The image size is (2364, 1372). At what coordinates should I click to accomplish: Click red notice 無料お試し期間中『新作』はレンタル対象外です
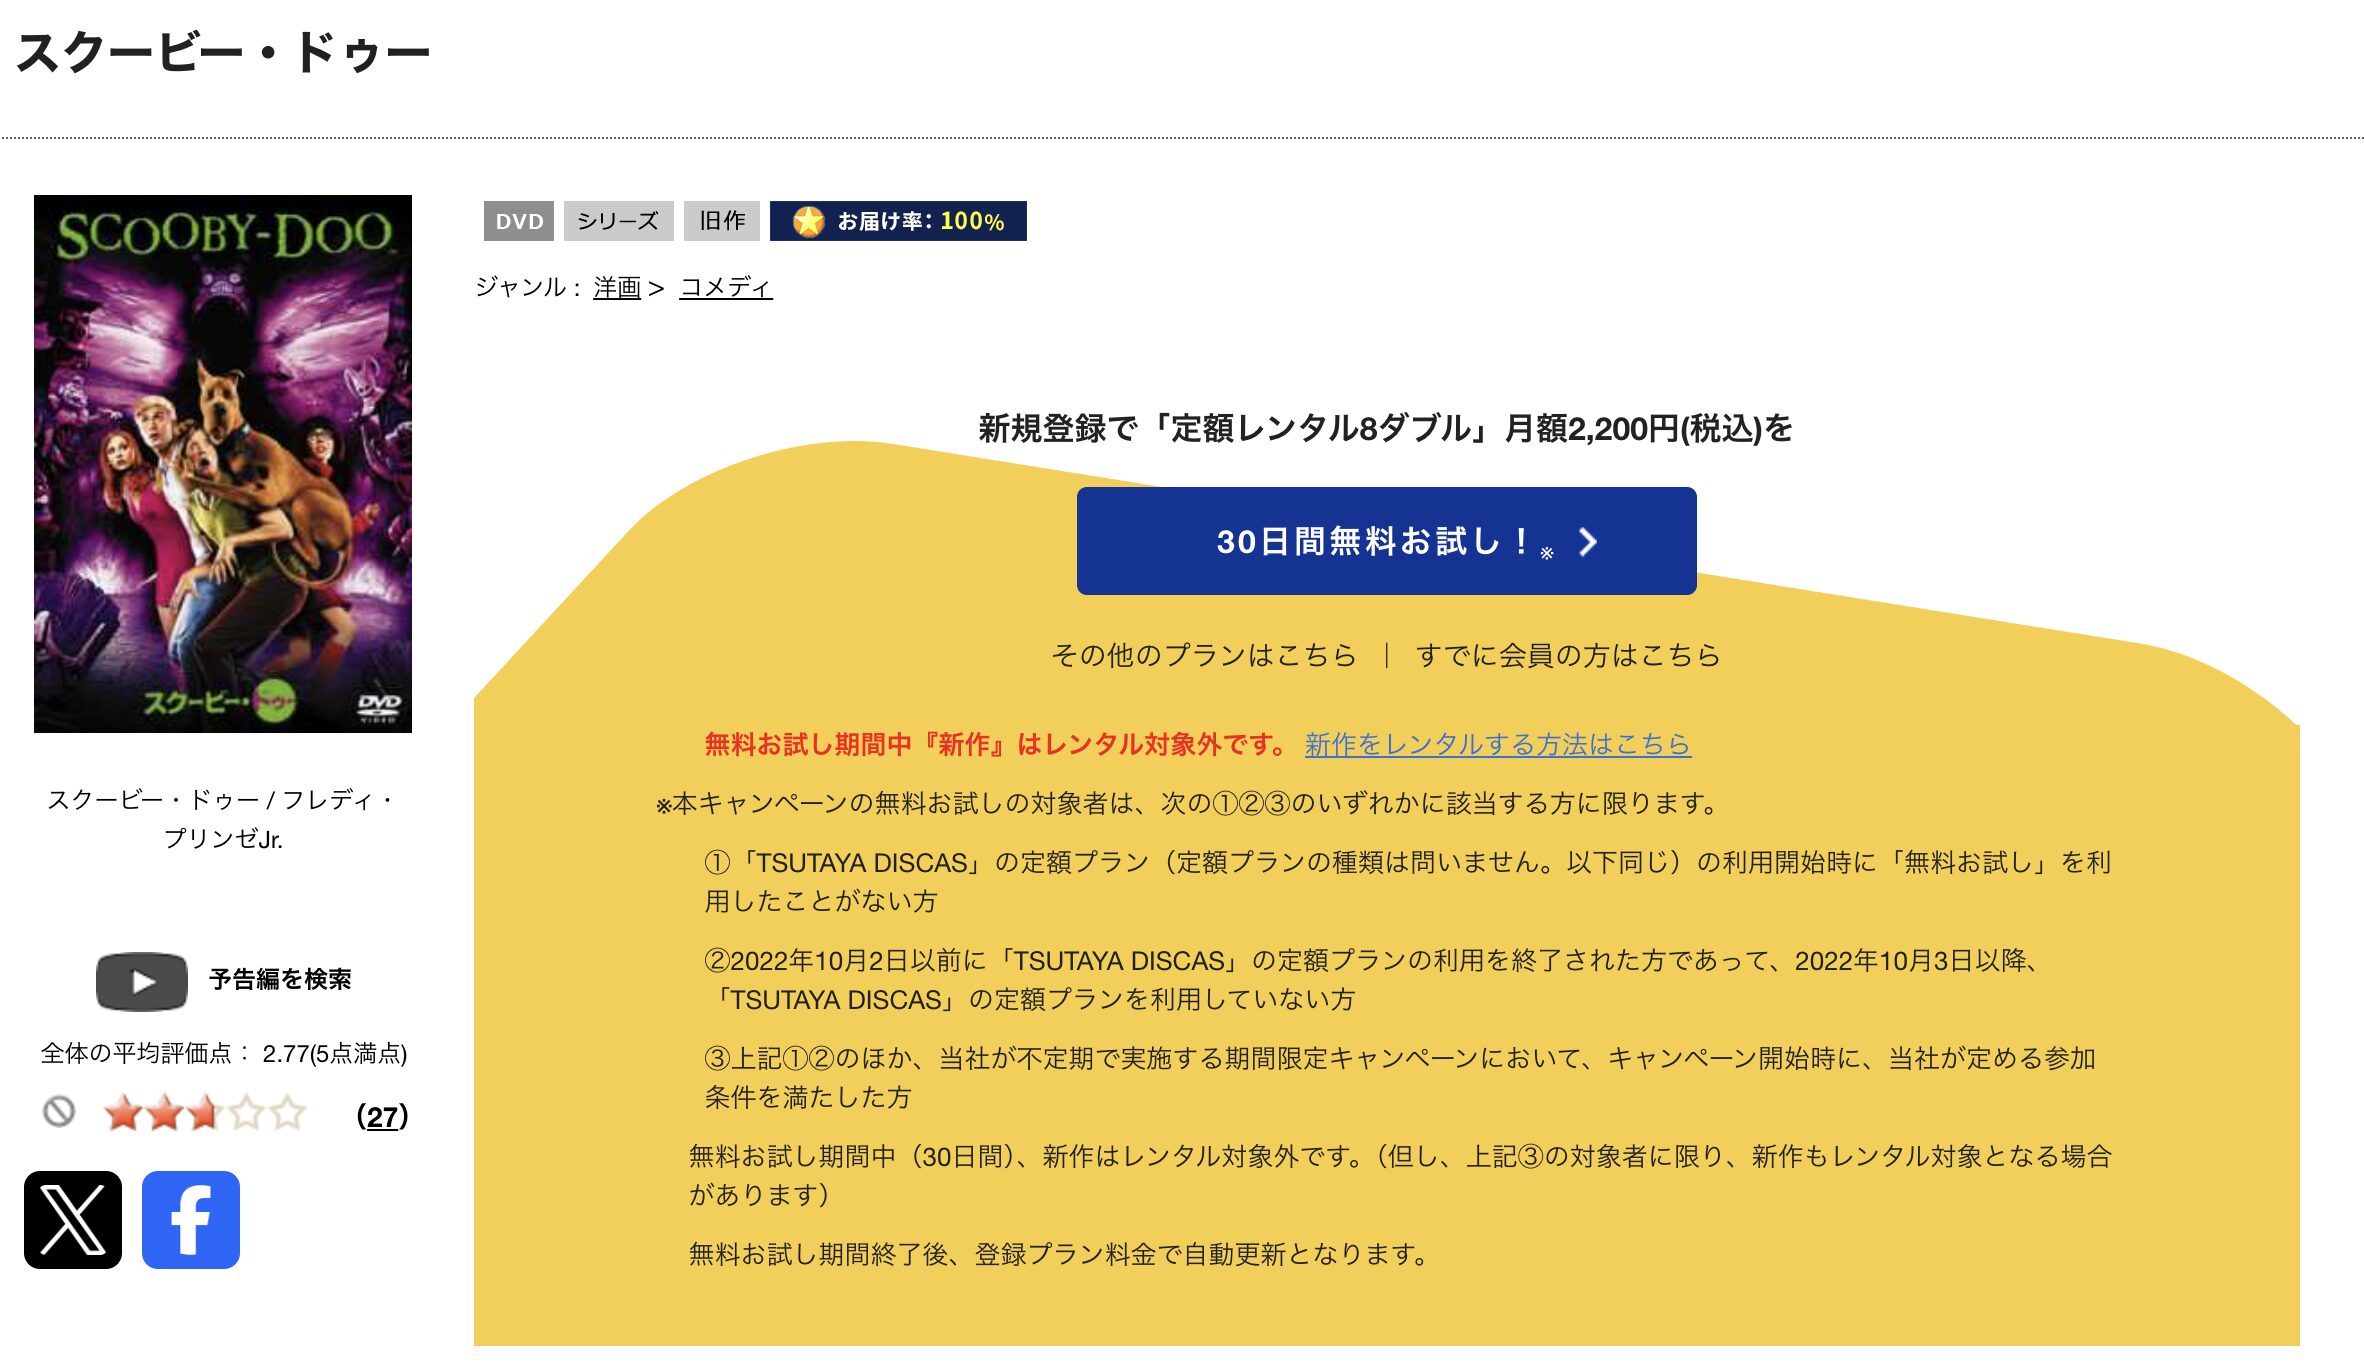point(998,744)
